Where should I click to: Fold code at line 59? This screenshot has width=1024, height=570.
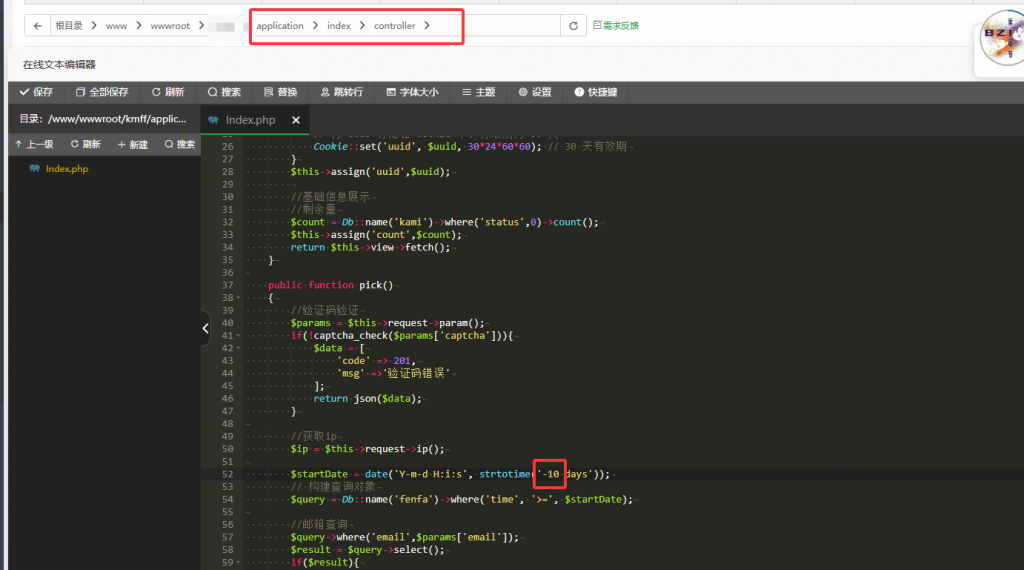tap(238, 562)
